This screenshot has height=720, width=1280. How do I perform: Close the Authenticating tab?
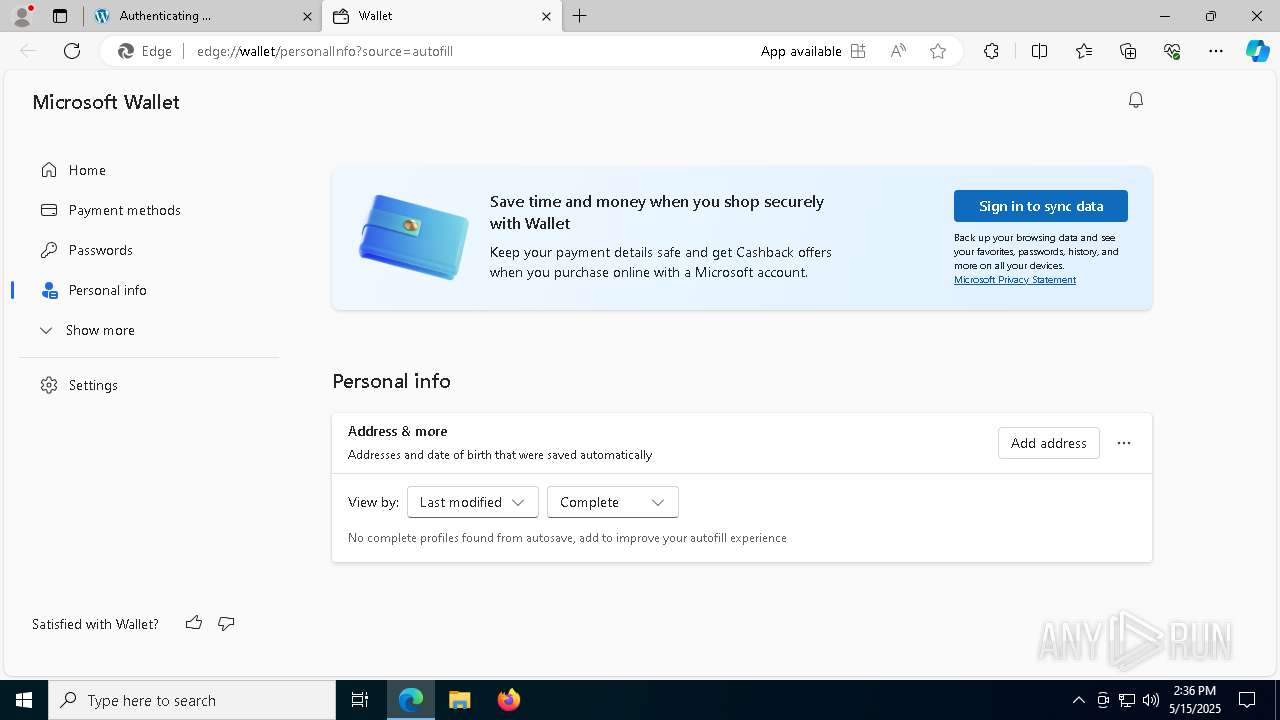(307, 16)
